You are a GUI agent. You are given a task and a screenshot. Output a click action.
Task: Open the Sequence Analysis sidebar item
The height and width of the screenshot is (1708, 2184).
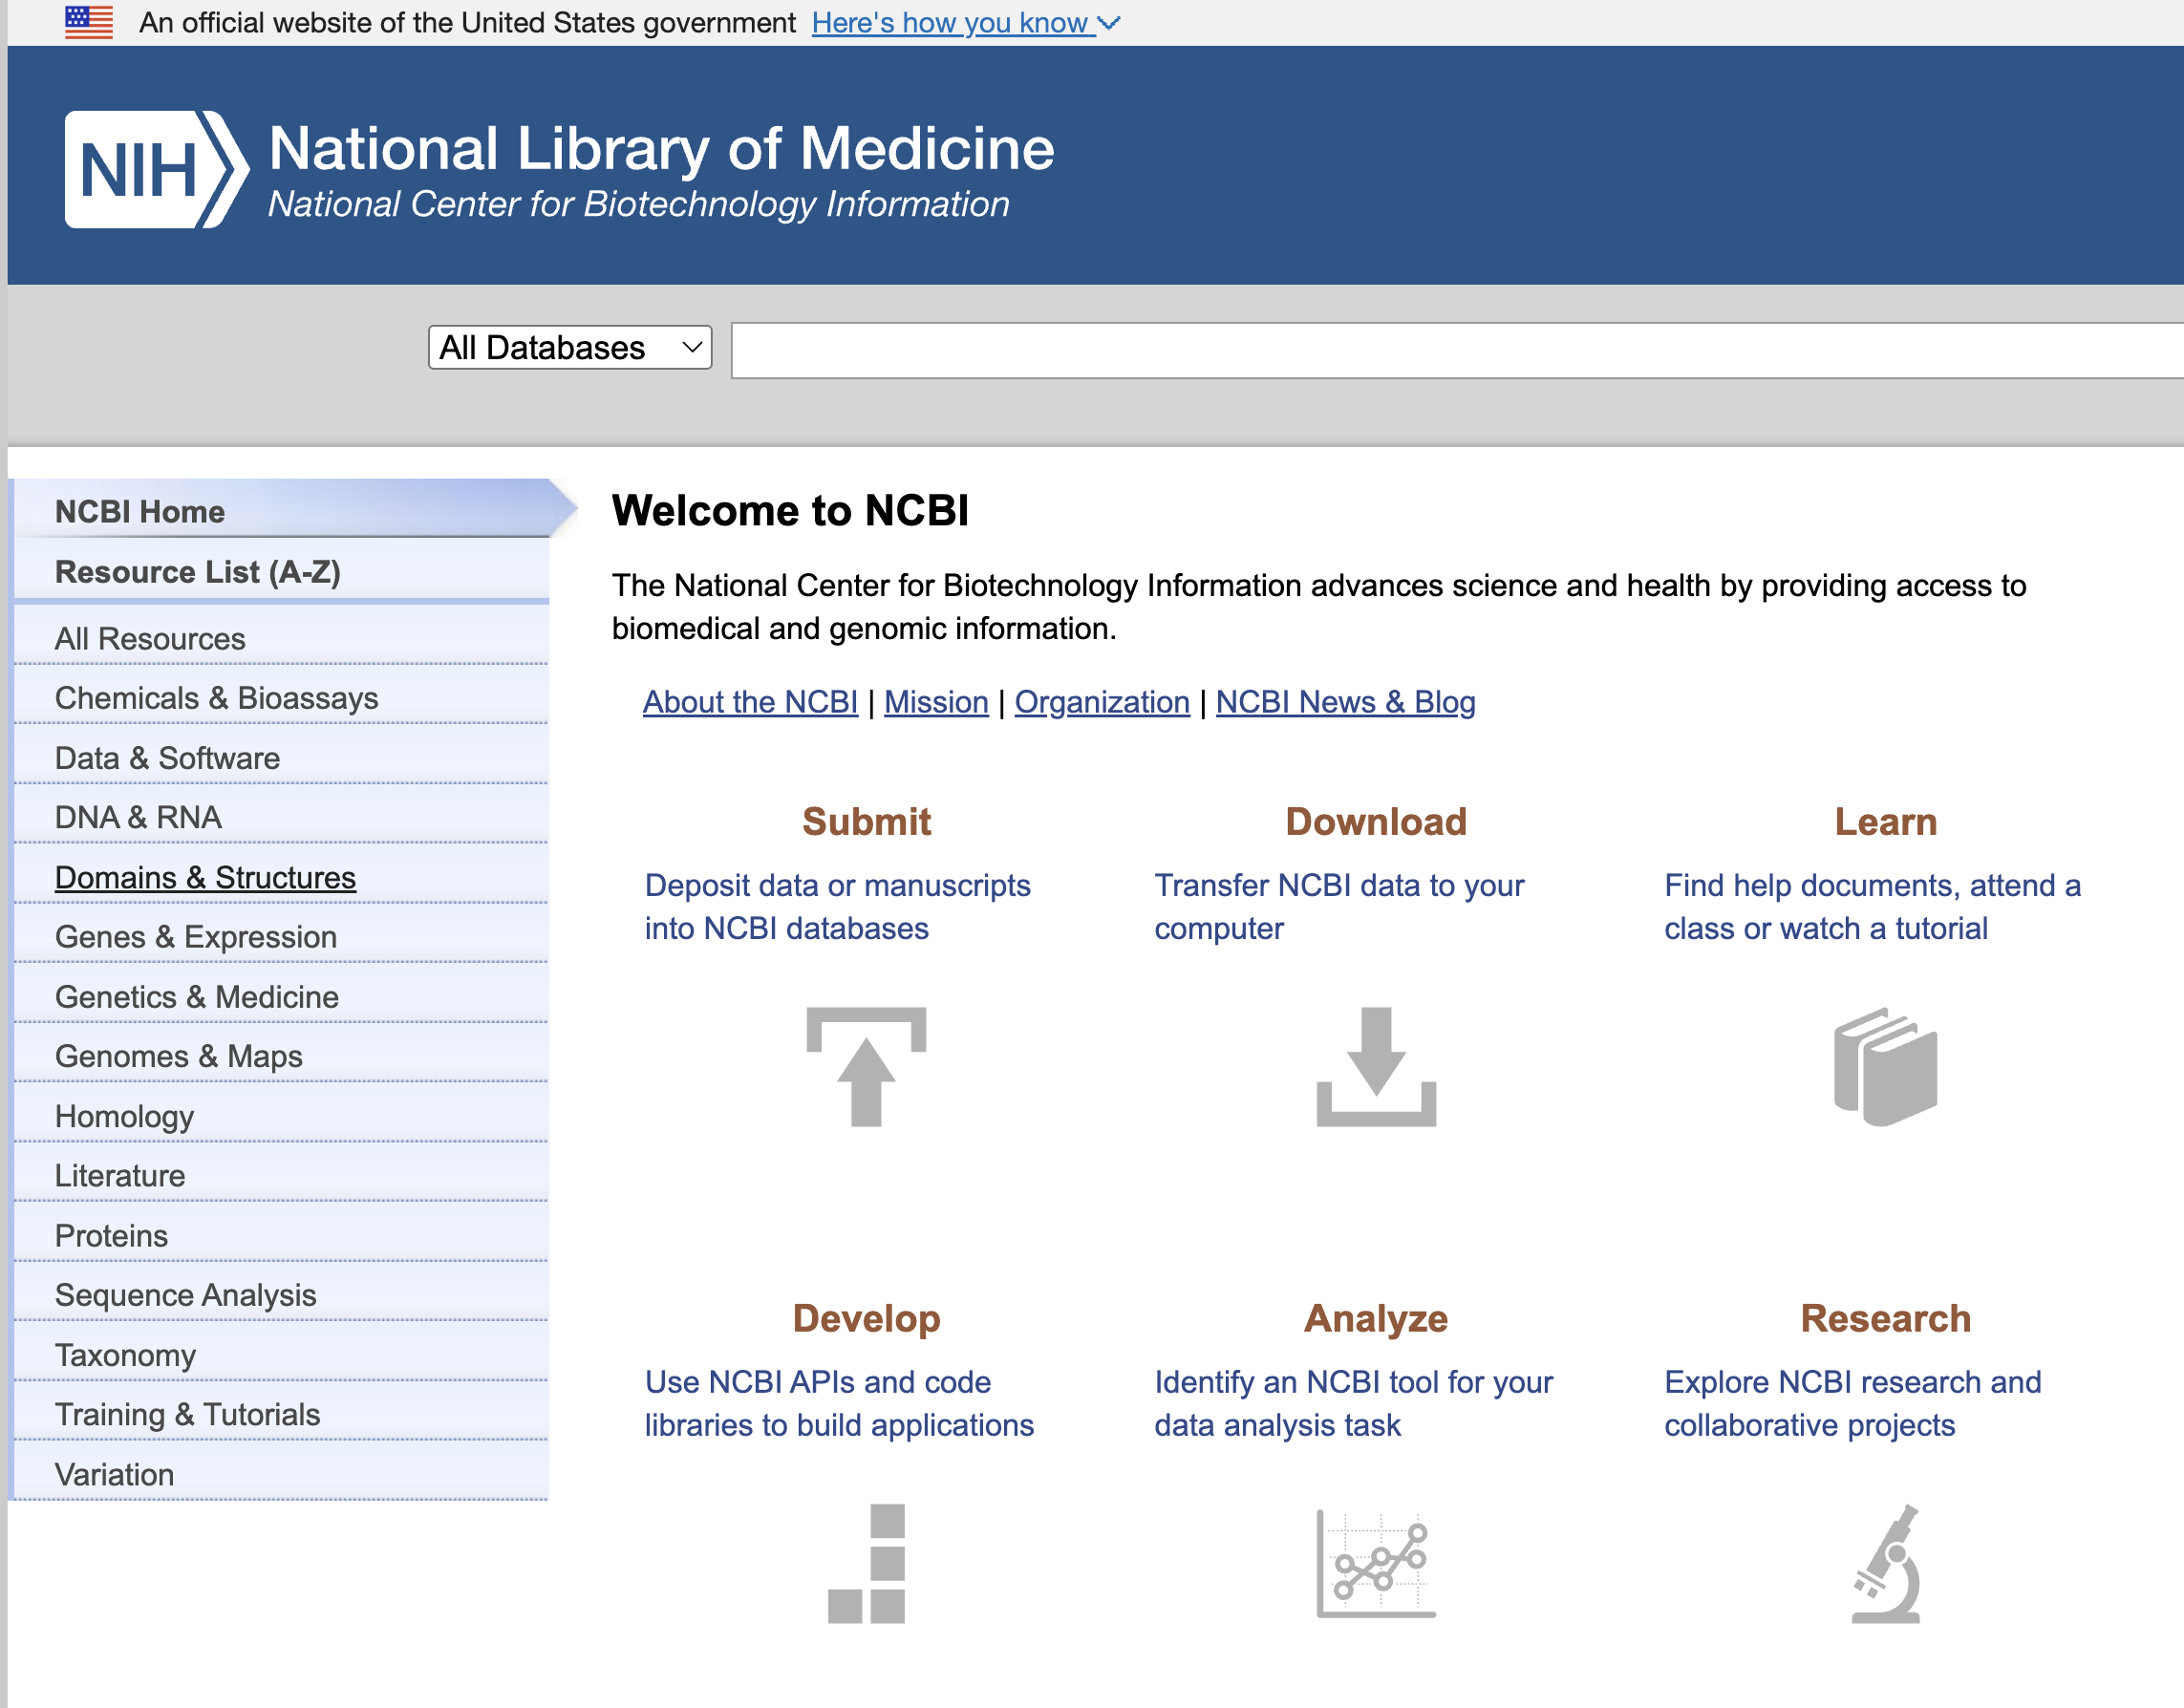(x=185, y=1295)
